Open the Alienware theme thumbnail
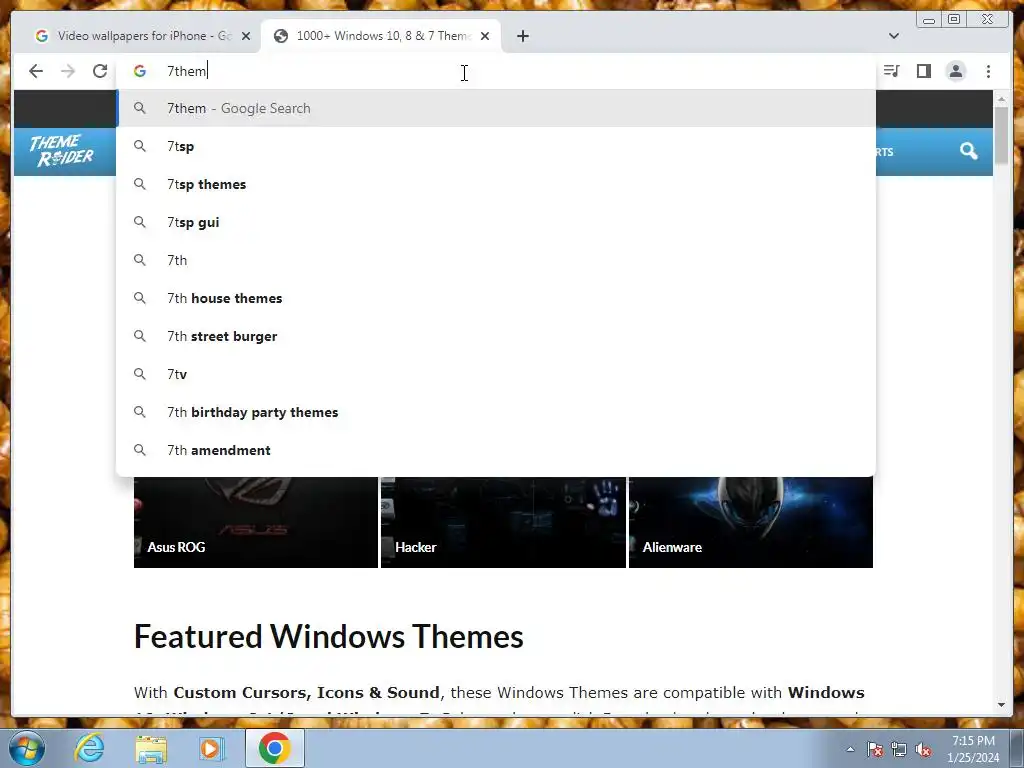This screenshot has width=1024, height=768. (750, 522)
